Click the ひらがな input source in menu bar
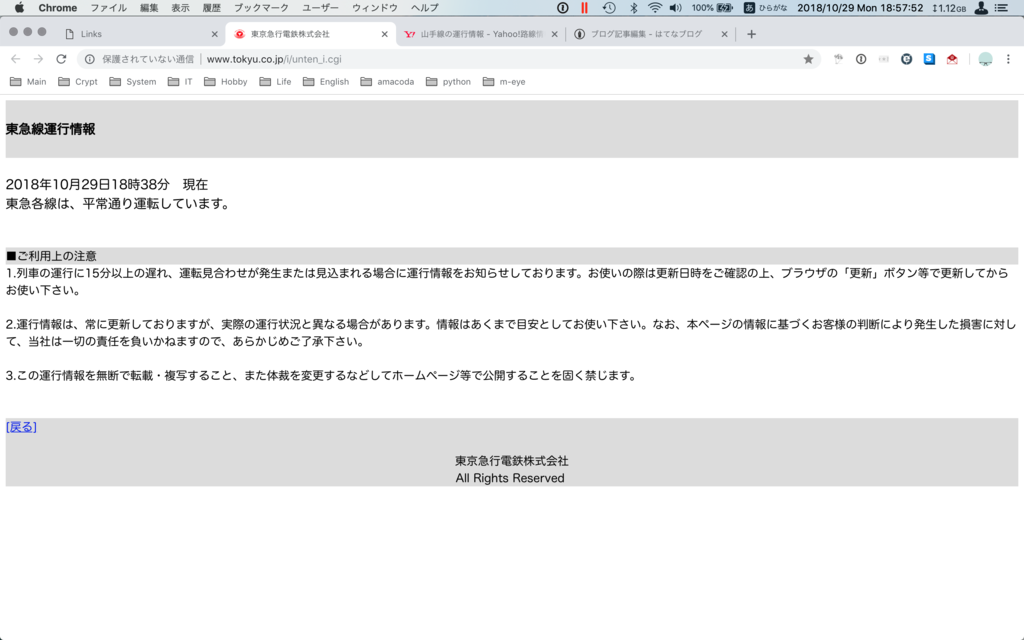This screenshot has height=640, width=1024. coord(773,9)
